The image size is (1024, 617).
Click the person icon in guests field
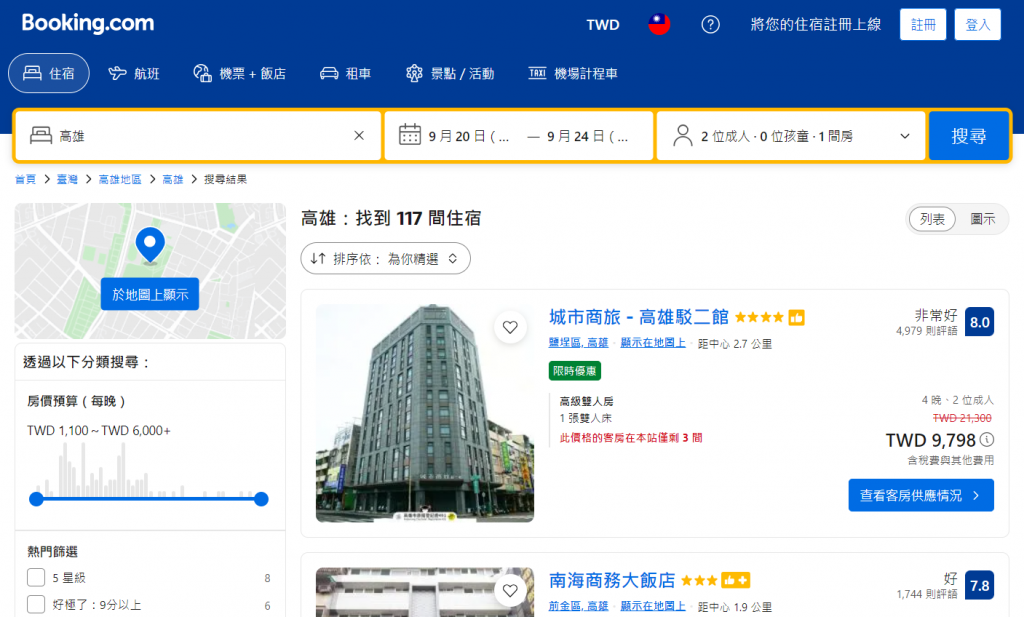point(682,135)
